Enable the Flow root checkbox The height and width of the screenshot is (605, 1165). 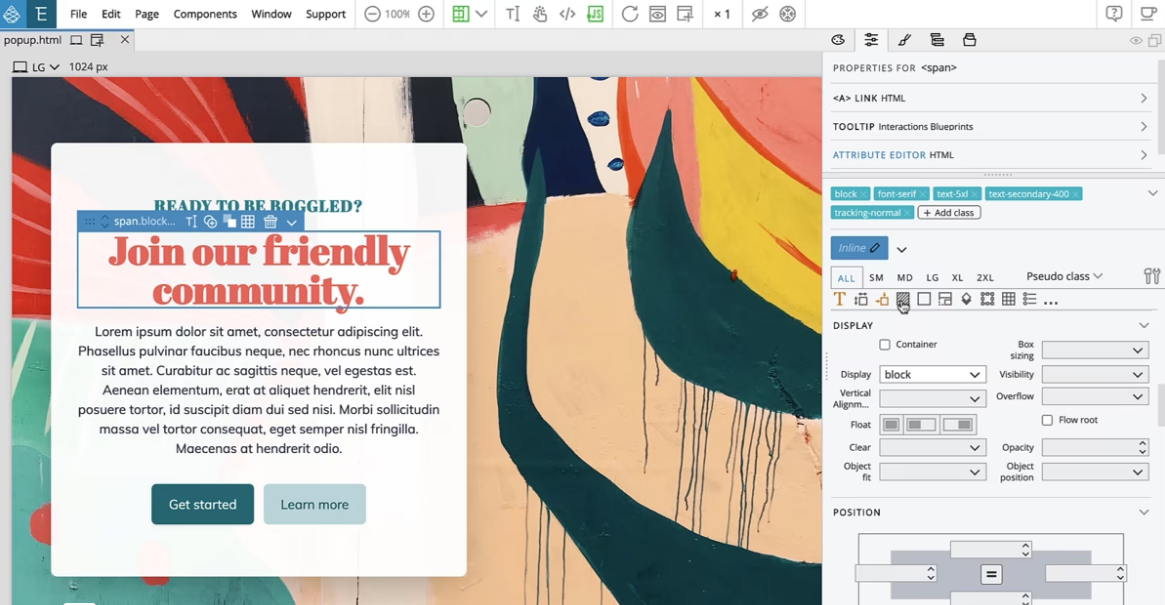1046,420
